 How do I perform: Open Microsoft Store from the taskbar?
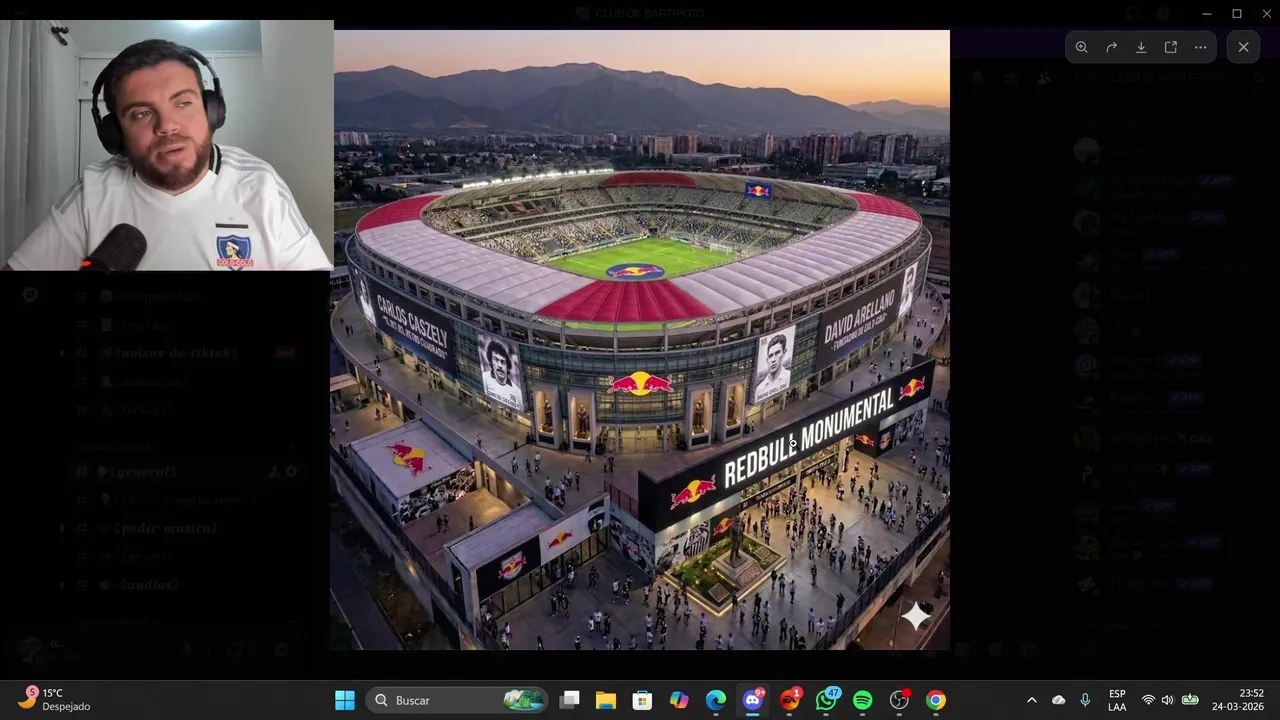click(642, 700)
